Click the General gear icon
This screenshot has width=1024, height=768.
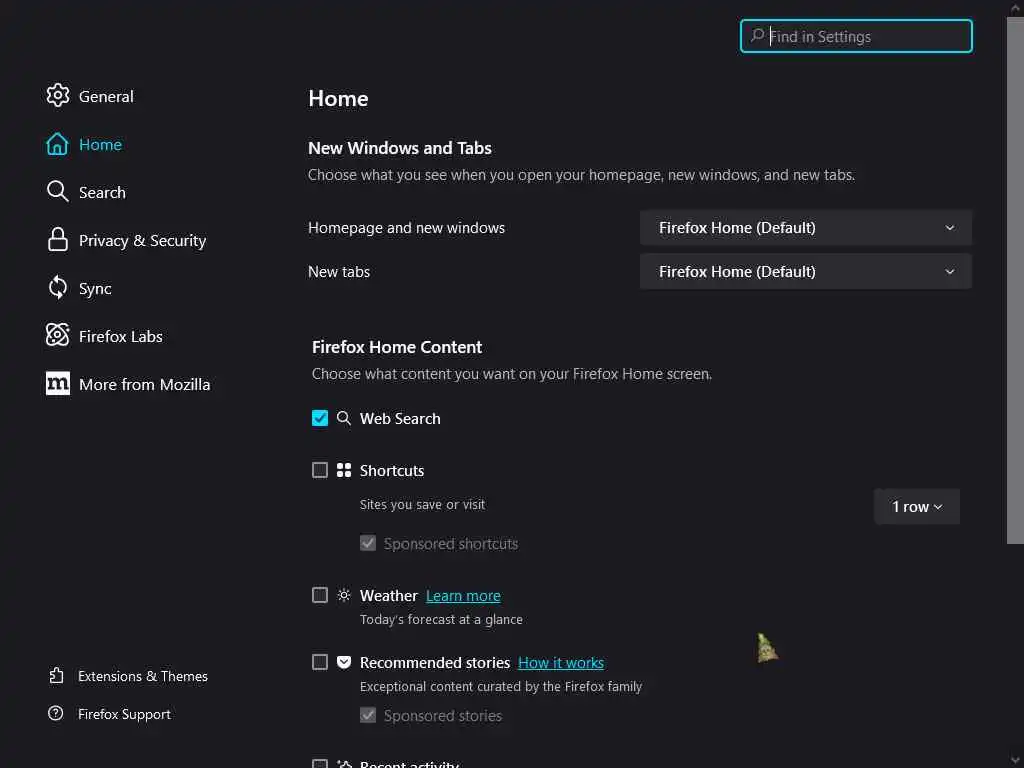click(57, 96)
